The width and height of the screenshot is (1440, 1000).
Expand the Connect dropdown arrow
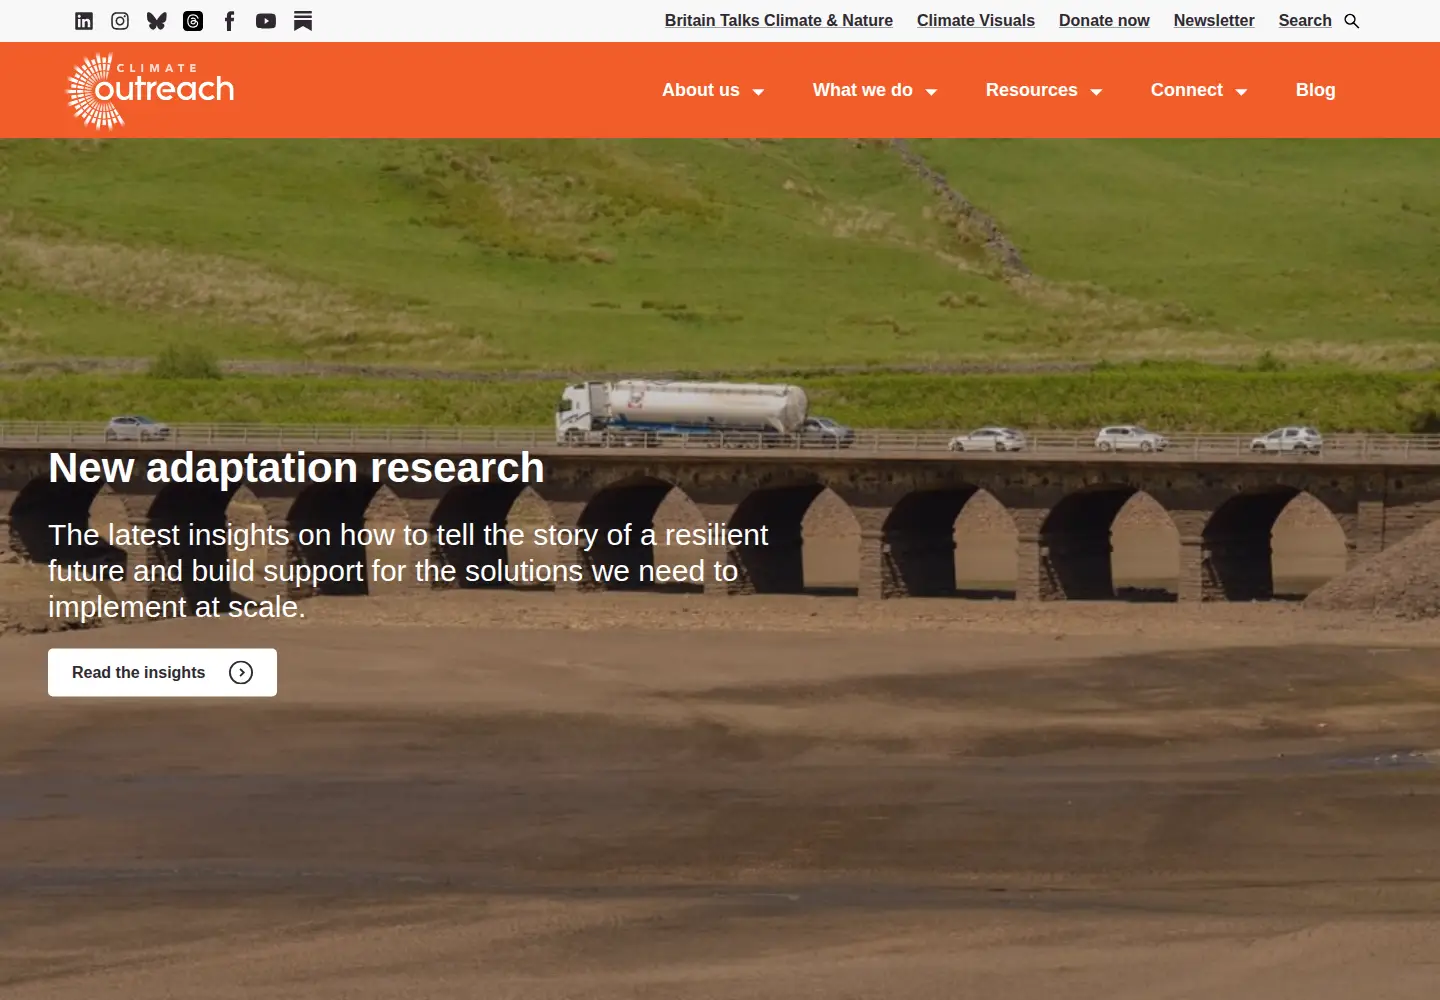tap(1241, 92)
